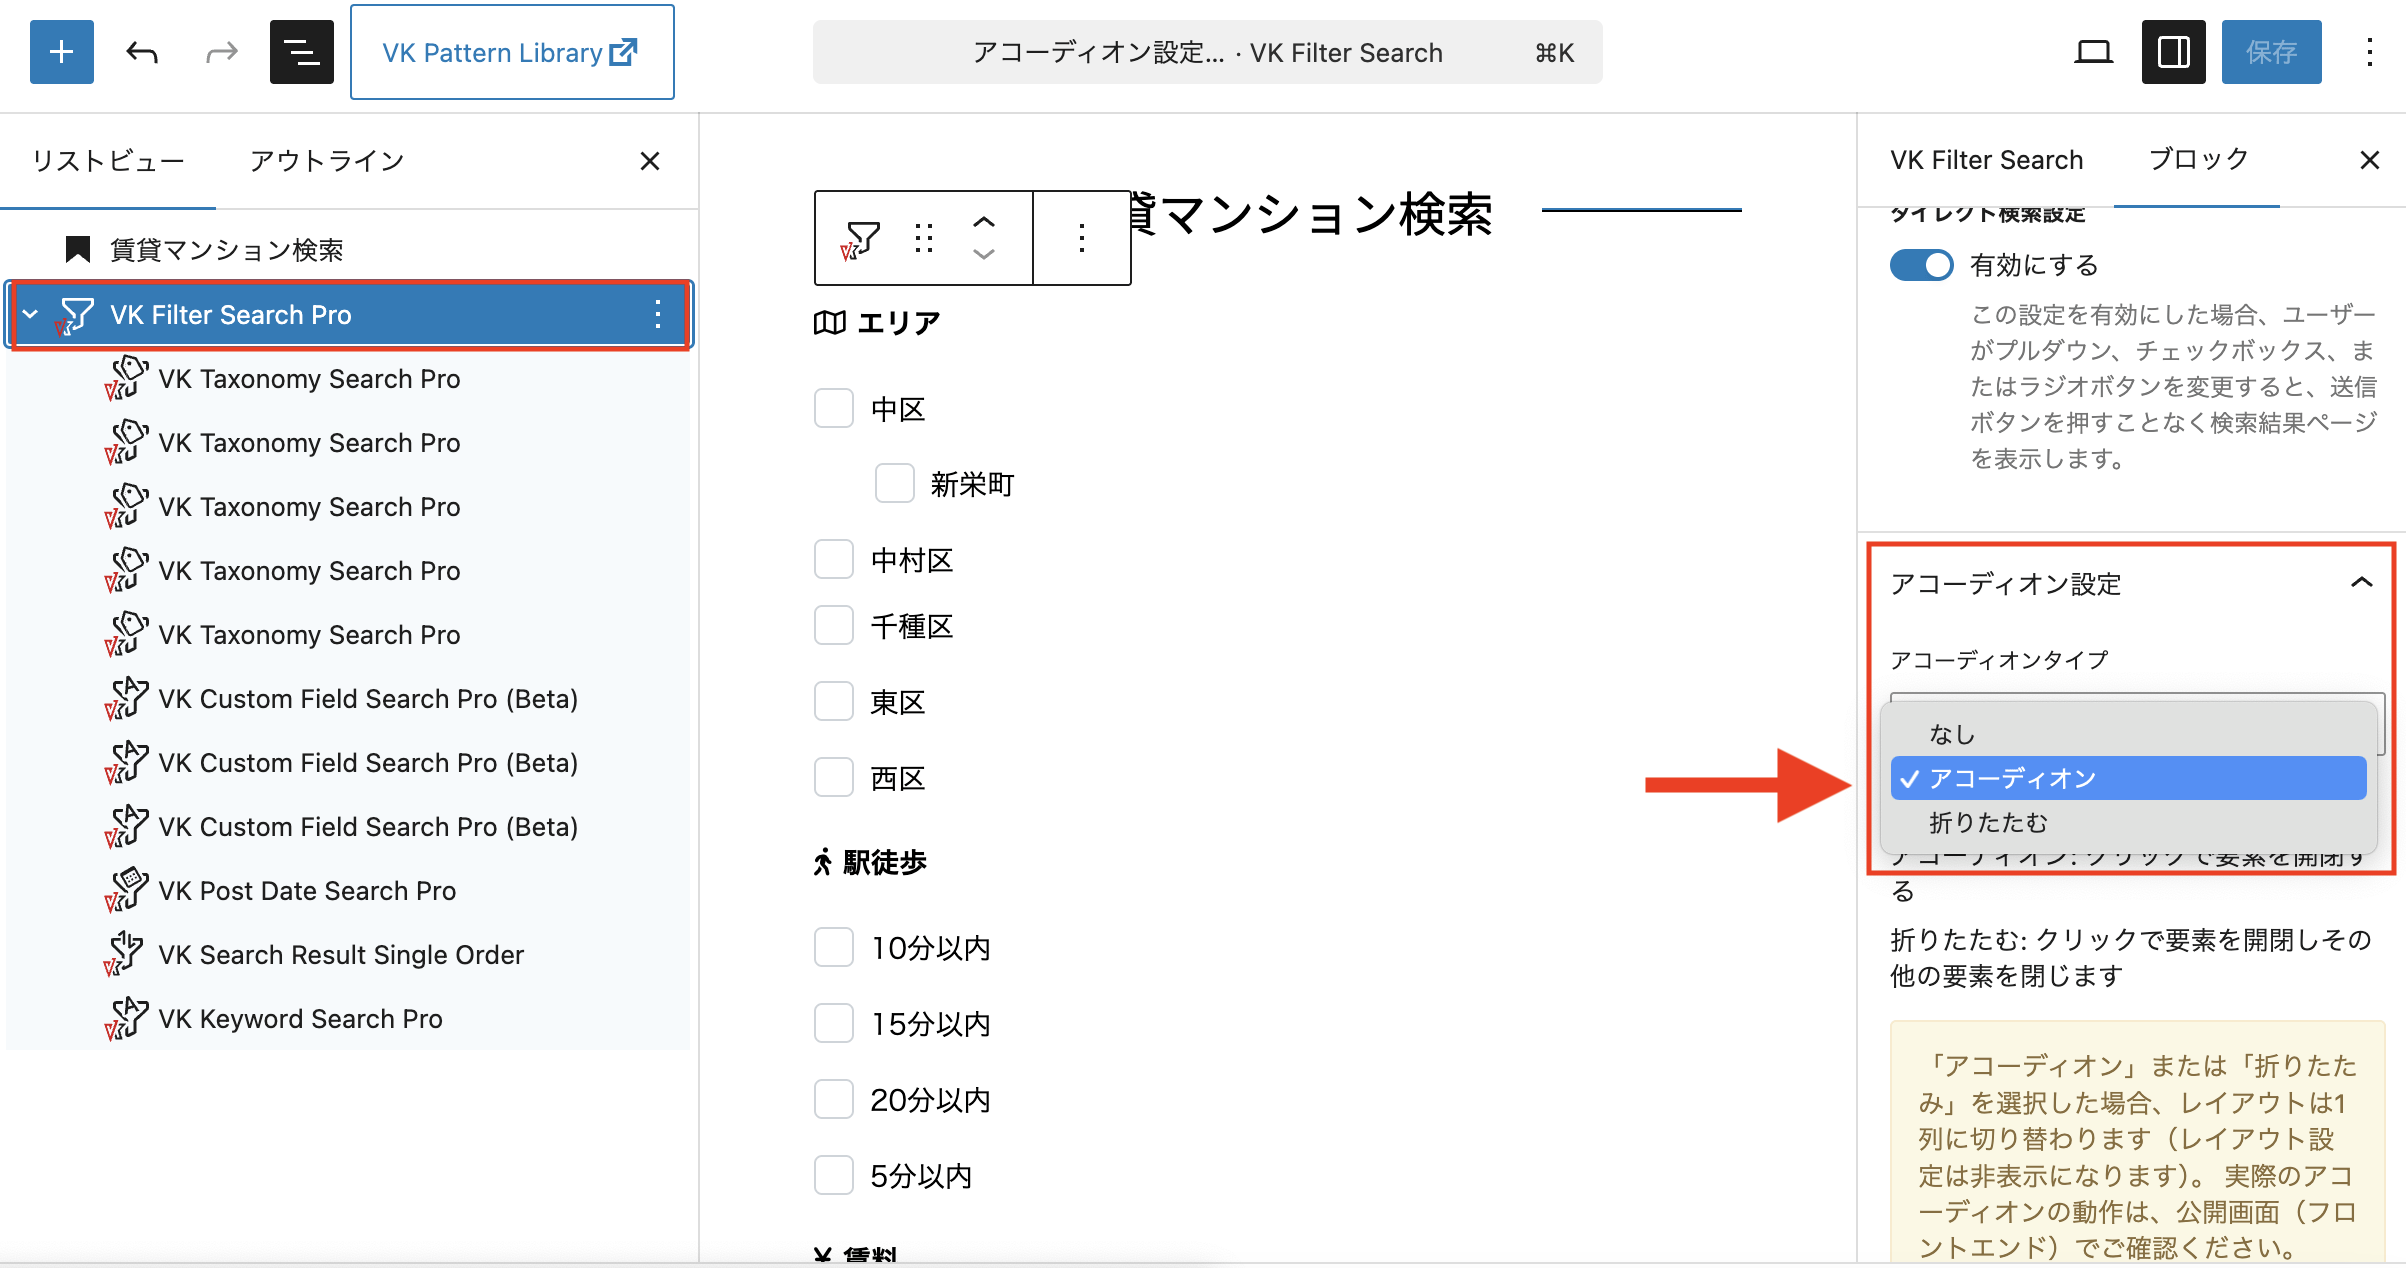The height and width of the screenshot is (1268, 2406).
Task: Click icon of third VK Taxonomy Search Pro
Action: [x=126, y=507]
